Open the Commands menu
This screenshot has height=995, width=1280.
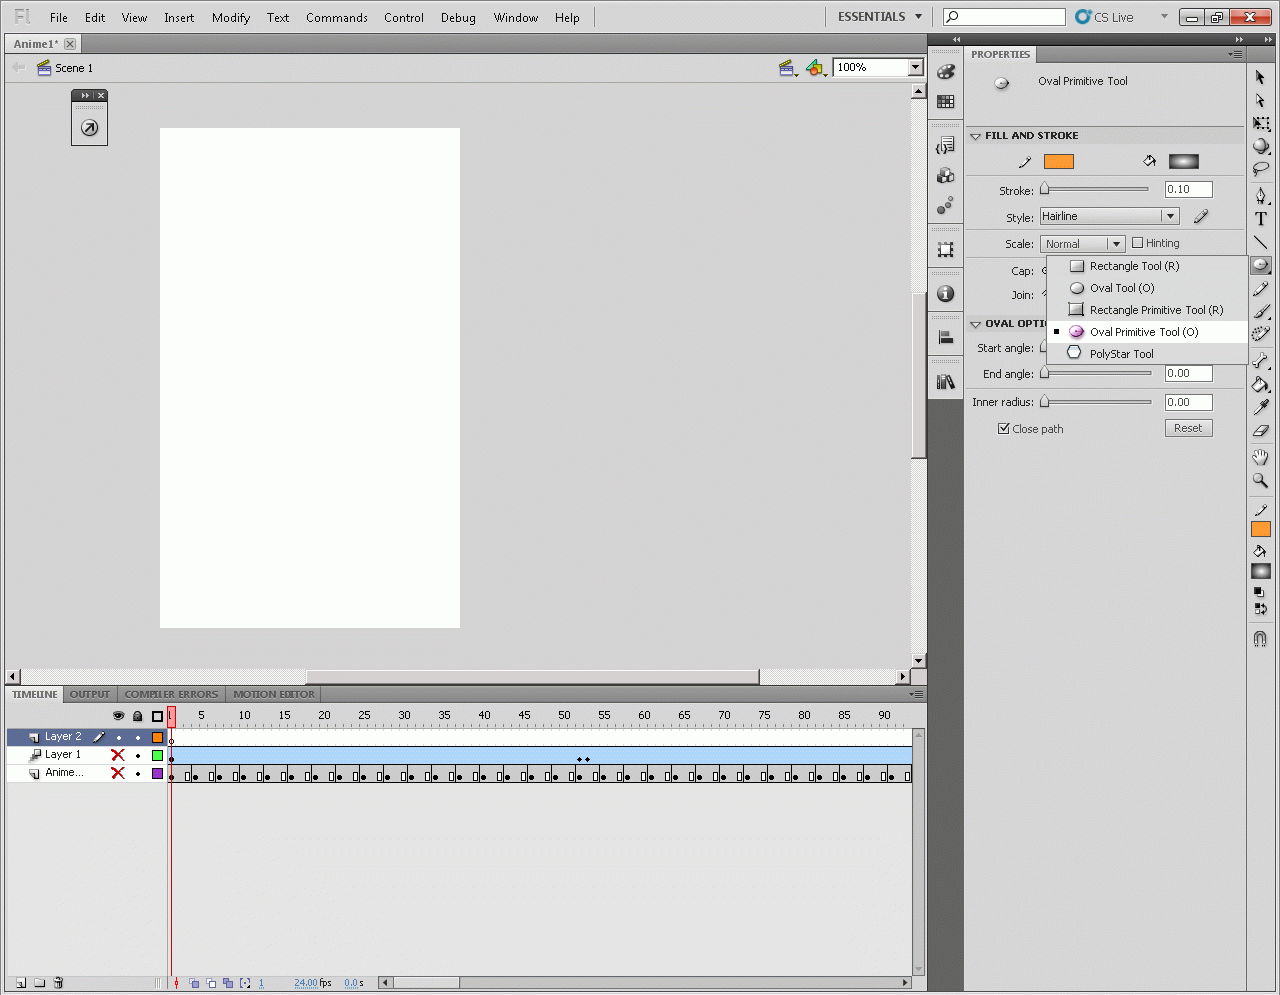337,18
